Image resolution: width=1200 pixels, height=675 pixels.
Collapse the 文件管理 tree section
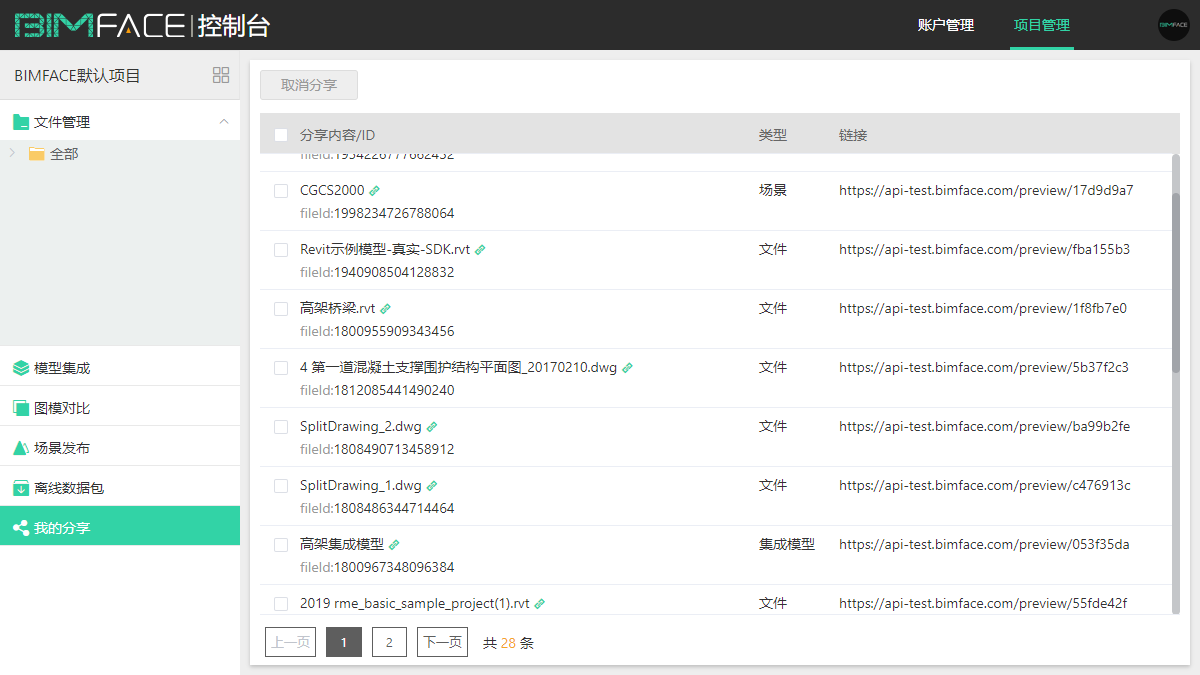pyautogui.click(x=225, y=119)
